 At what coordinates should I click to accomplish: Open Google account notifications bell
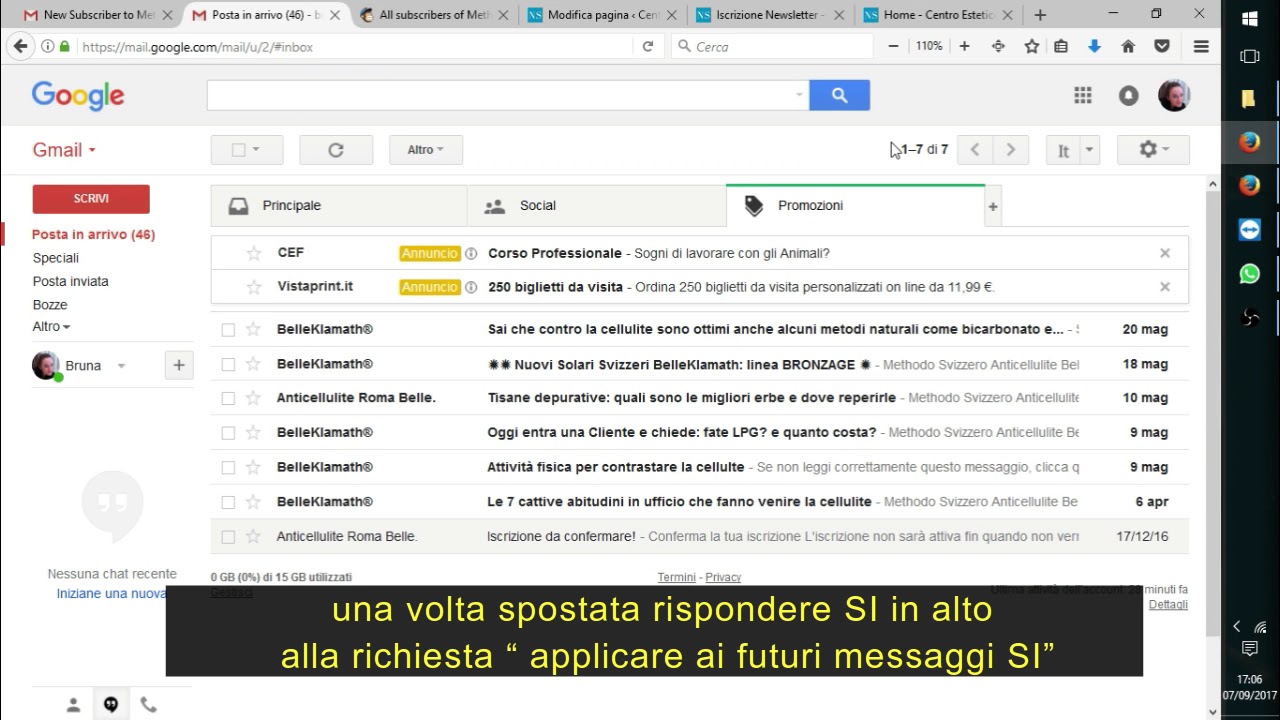tap(1128, 95)
